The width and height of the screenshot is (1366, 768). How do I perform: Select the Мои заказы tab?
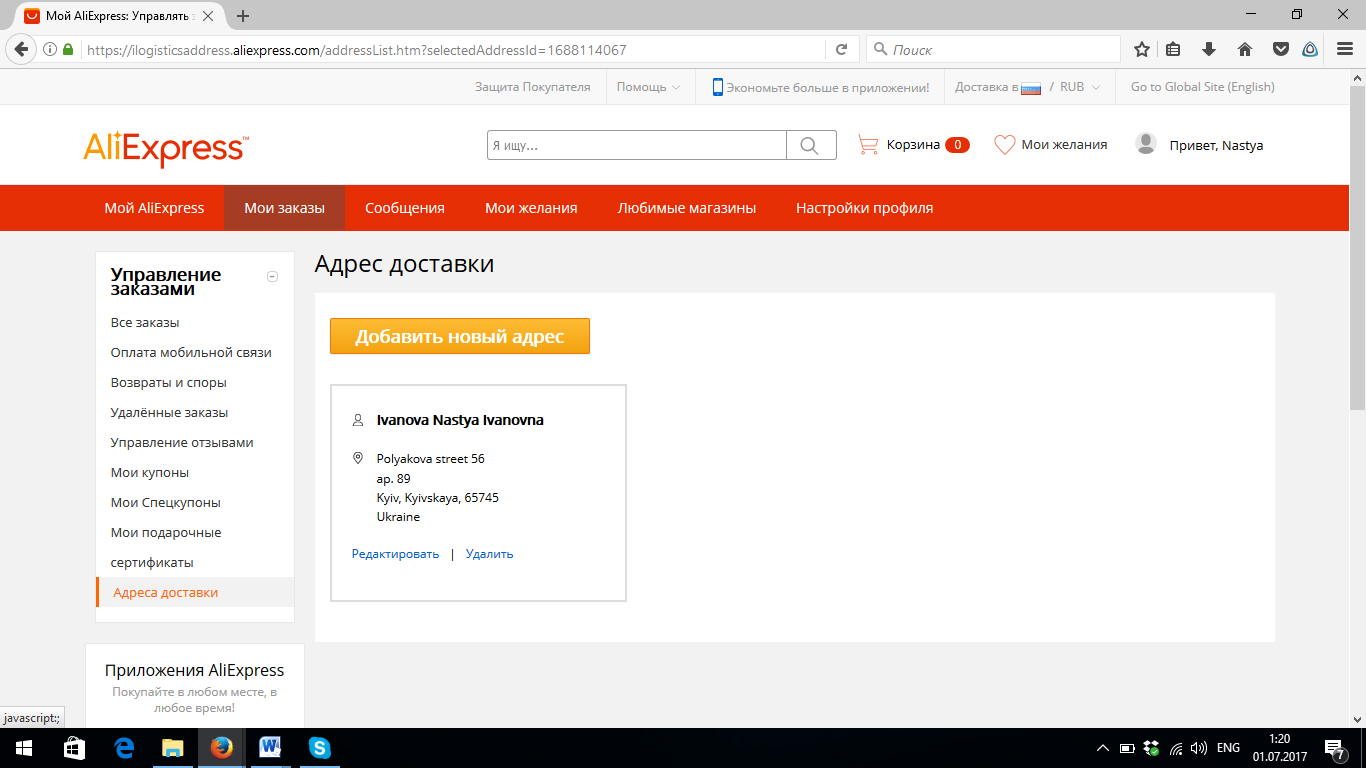coord(285,208)
